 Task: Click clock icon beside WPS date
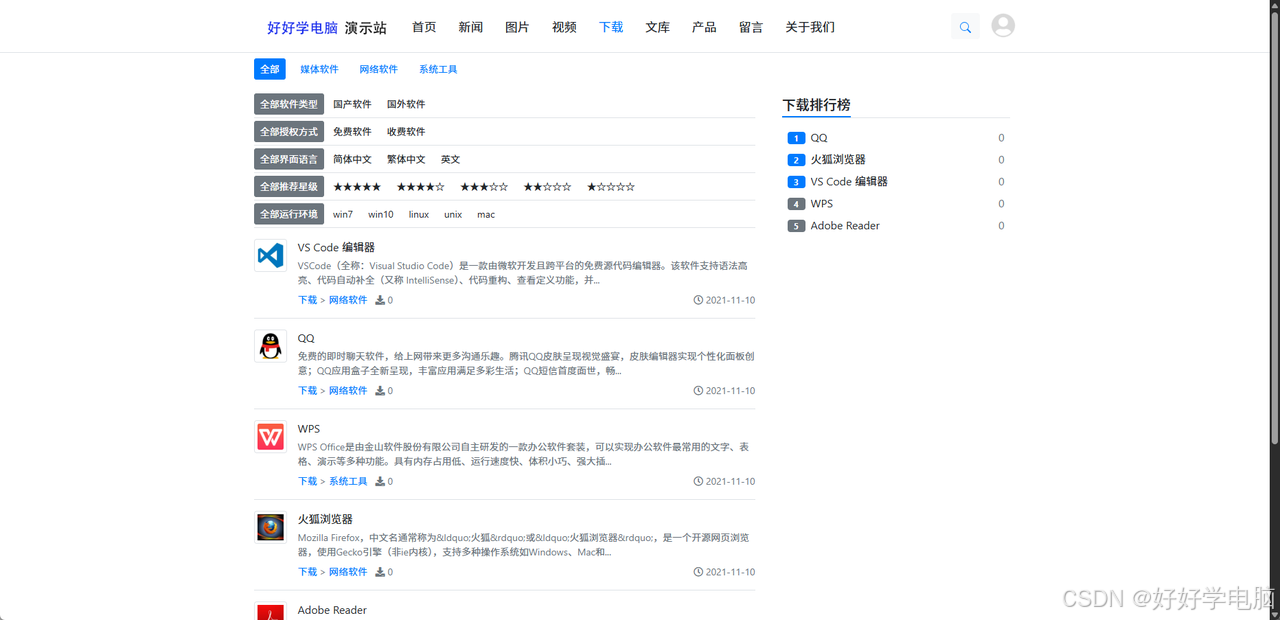coord(698,481)
